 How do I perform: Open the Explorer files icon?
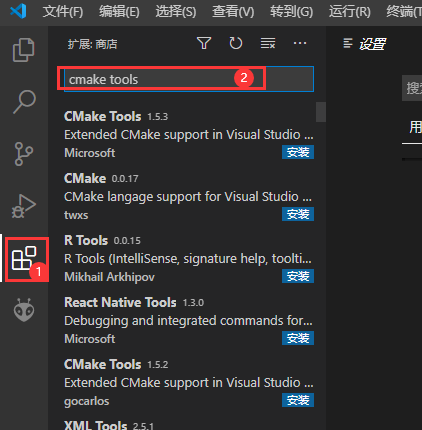[x=24, y=50]
